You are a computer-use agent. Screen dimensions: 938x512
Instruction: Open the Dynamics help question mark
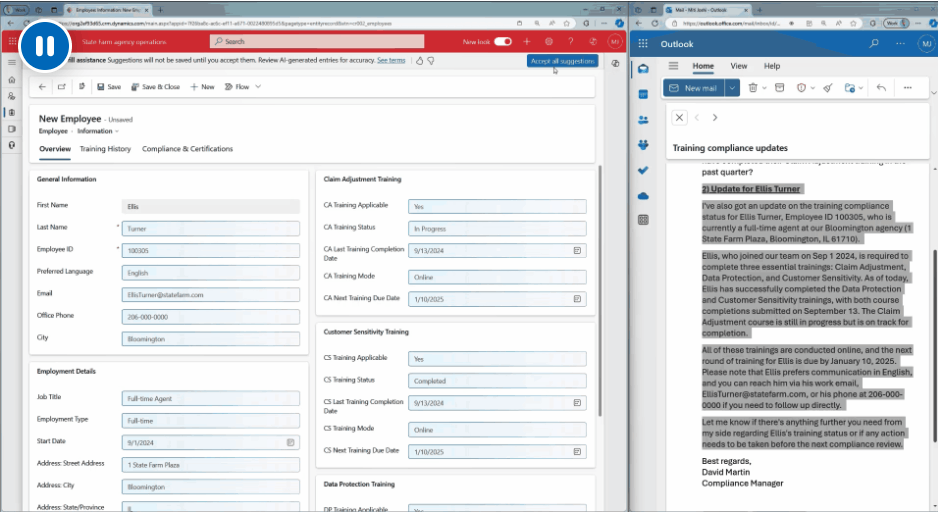coord(571,41)
